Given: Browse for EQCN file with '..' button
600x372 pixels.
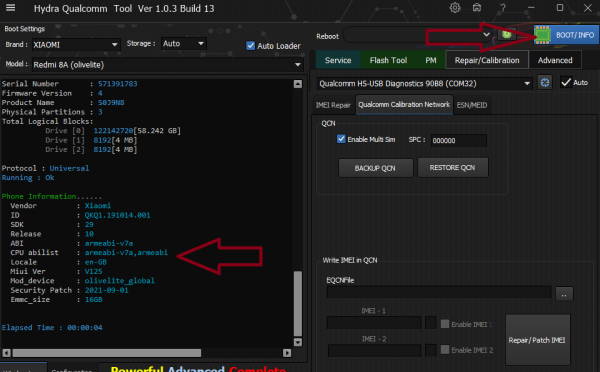Looking at the screenshot, I should (564, 294).
